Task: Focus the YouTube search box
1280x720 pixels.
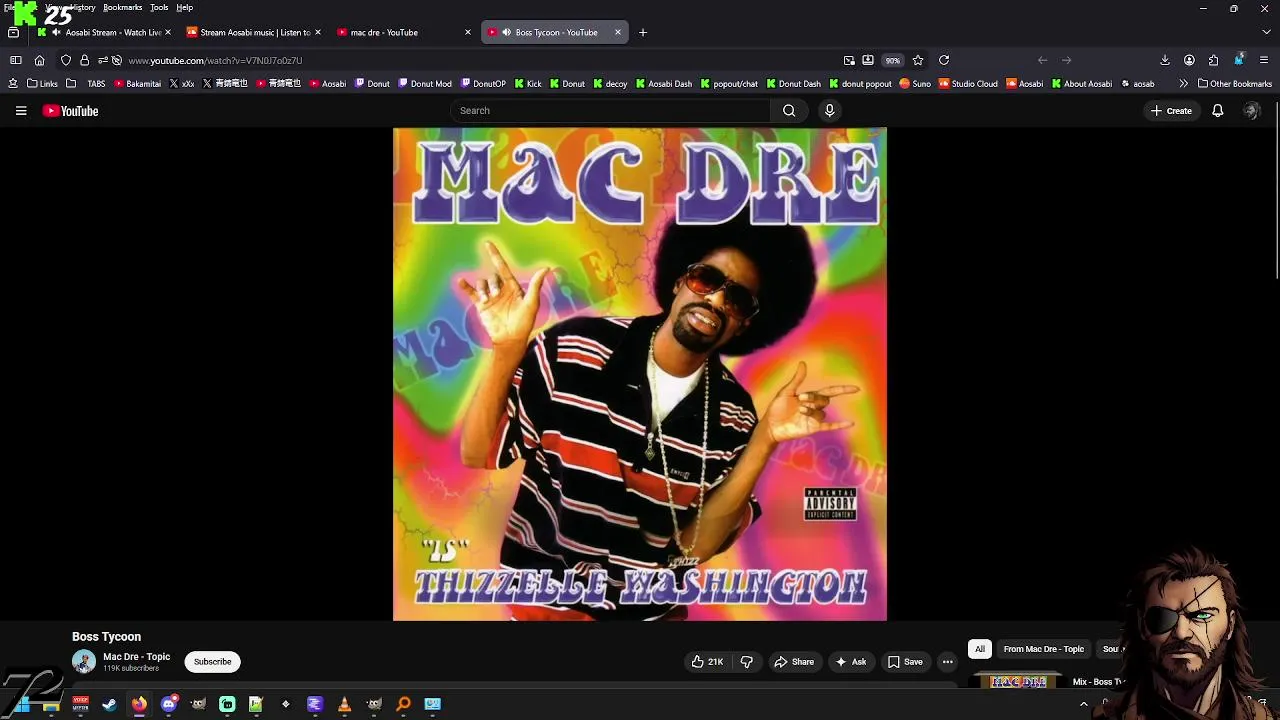Action: click(x=610, y=111)
